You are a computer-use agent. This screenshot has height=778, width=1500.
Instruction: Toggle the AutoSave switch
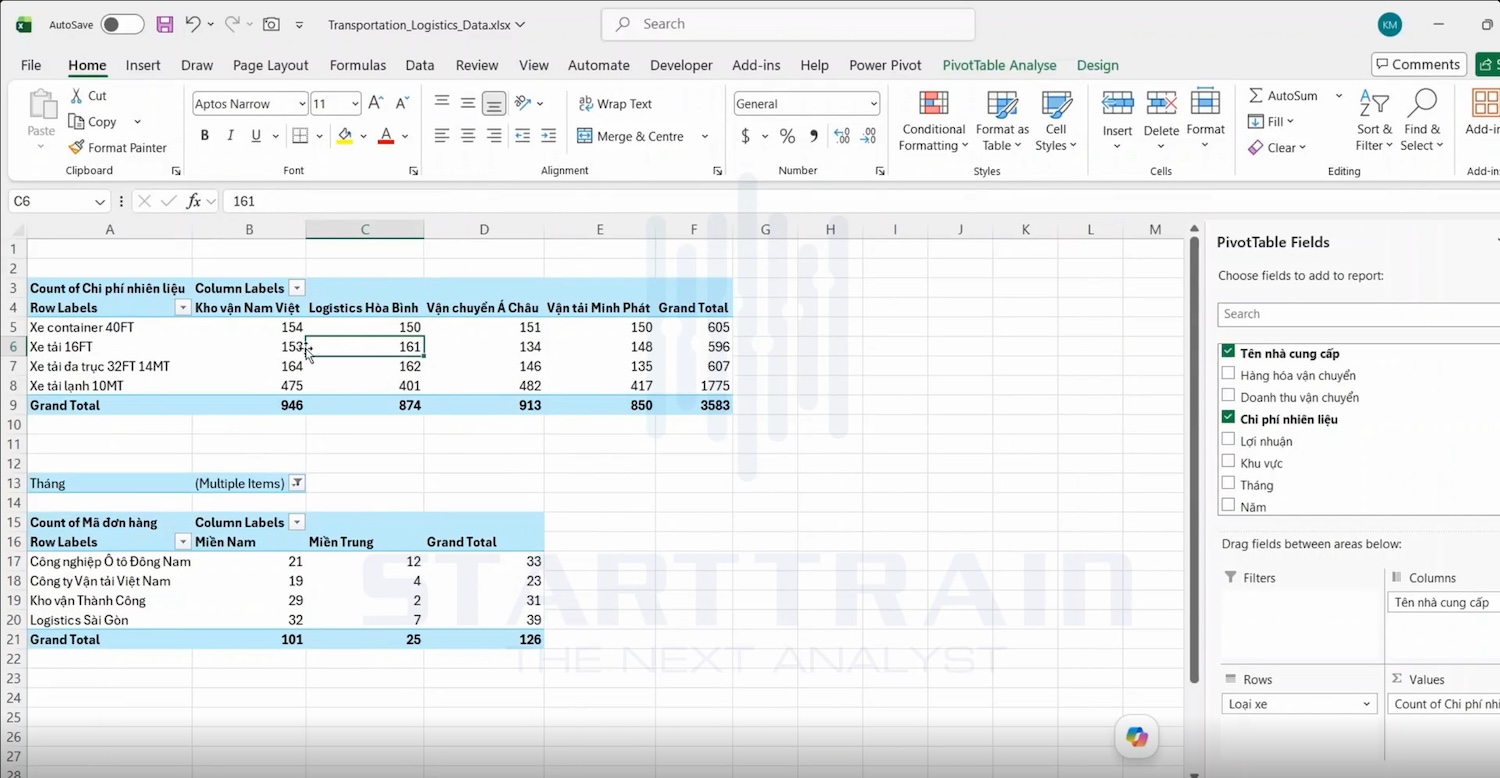coord(122,24)
